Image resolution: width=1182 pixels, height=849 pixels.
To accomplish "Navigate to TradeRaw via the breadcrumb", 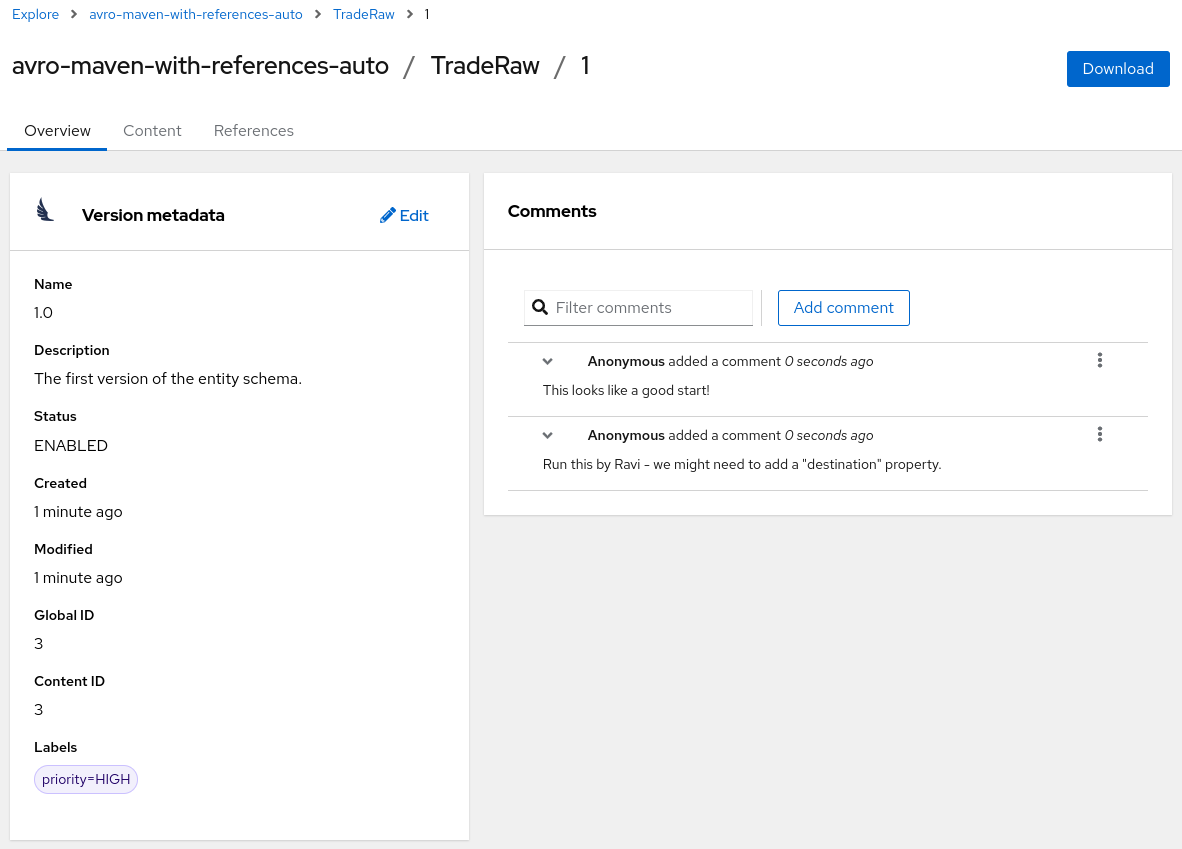I will (364, 14).
